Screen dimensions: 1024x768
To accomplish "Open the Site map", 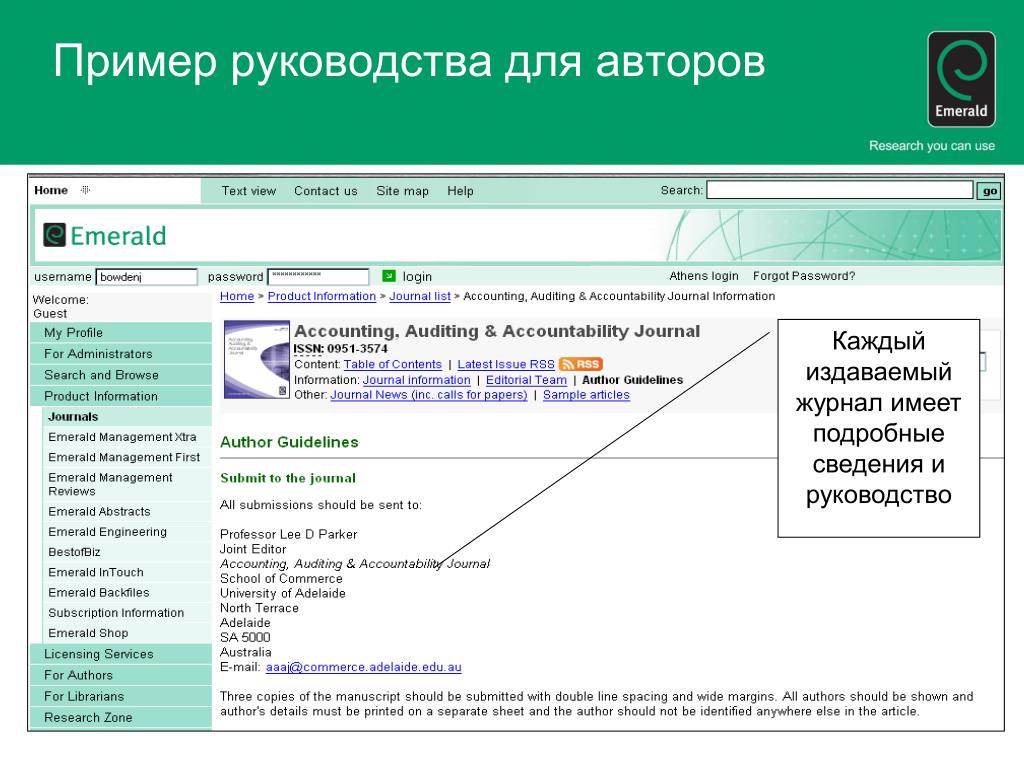I will pyautogui.click(x=402, y=191).
